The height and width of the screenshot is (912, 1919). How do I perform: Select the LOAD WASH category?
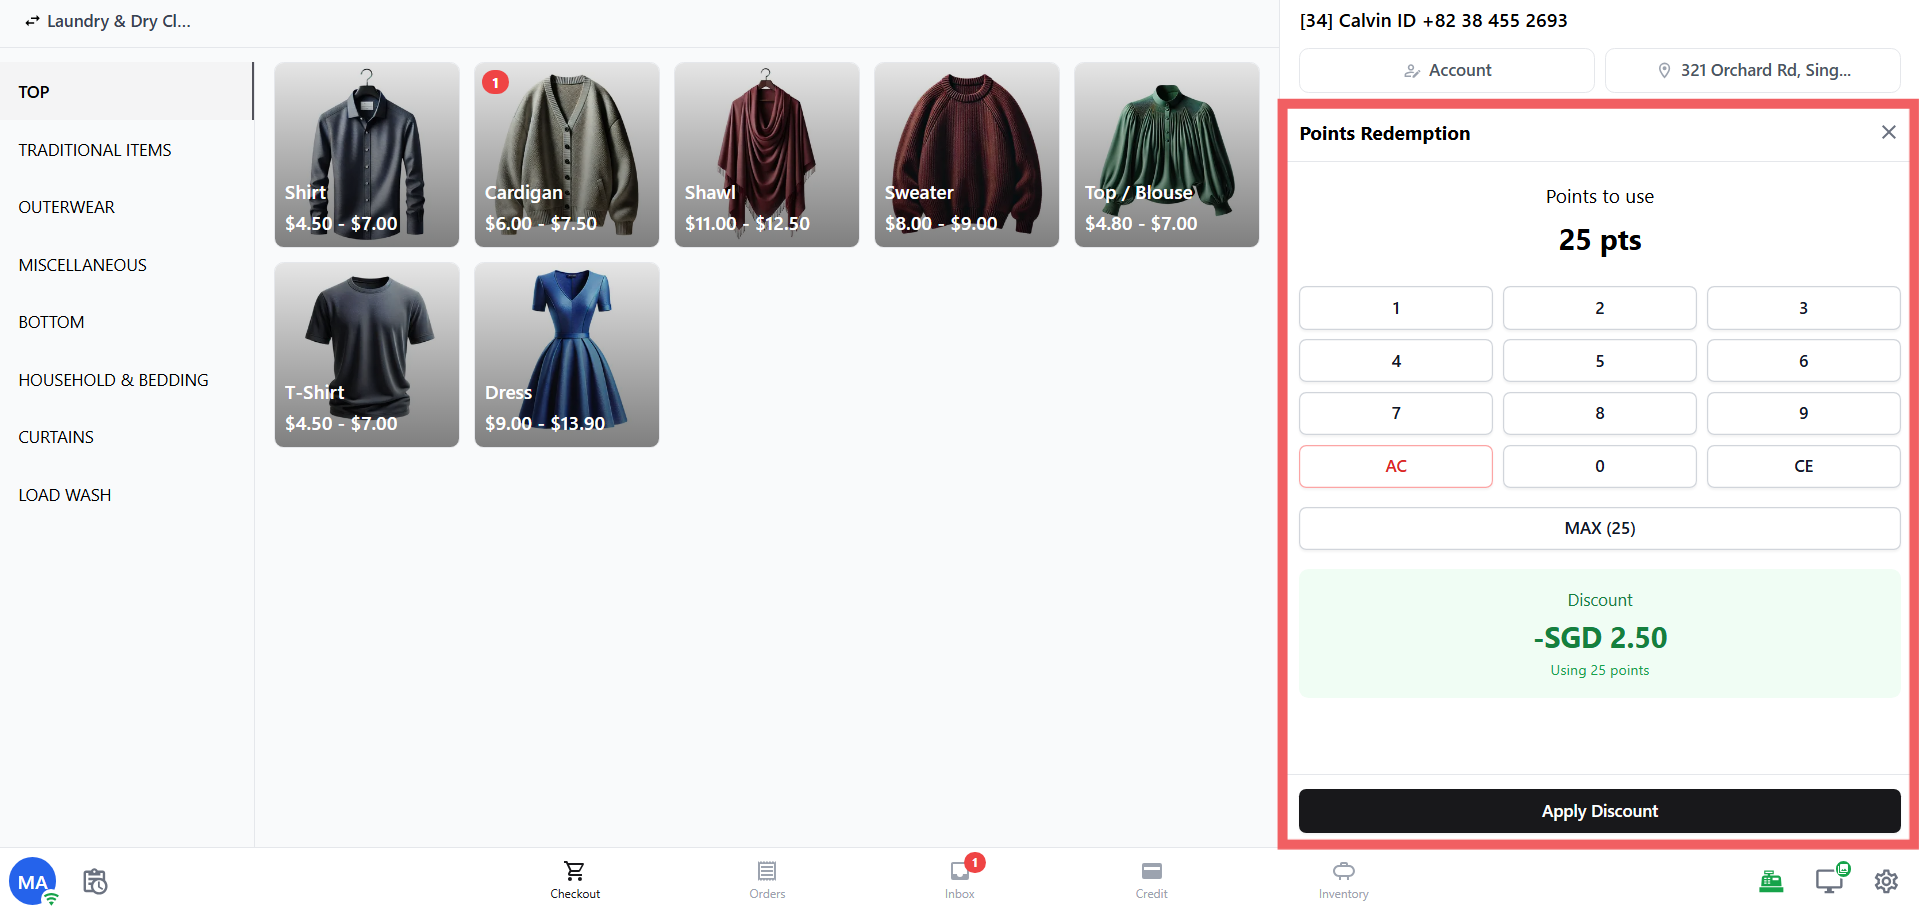tap(126, 495)
